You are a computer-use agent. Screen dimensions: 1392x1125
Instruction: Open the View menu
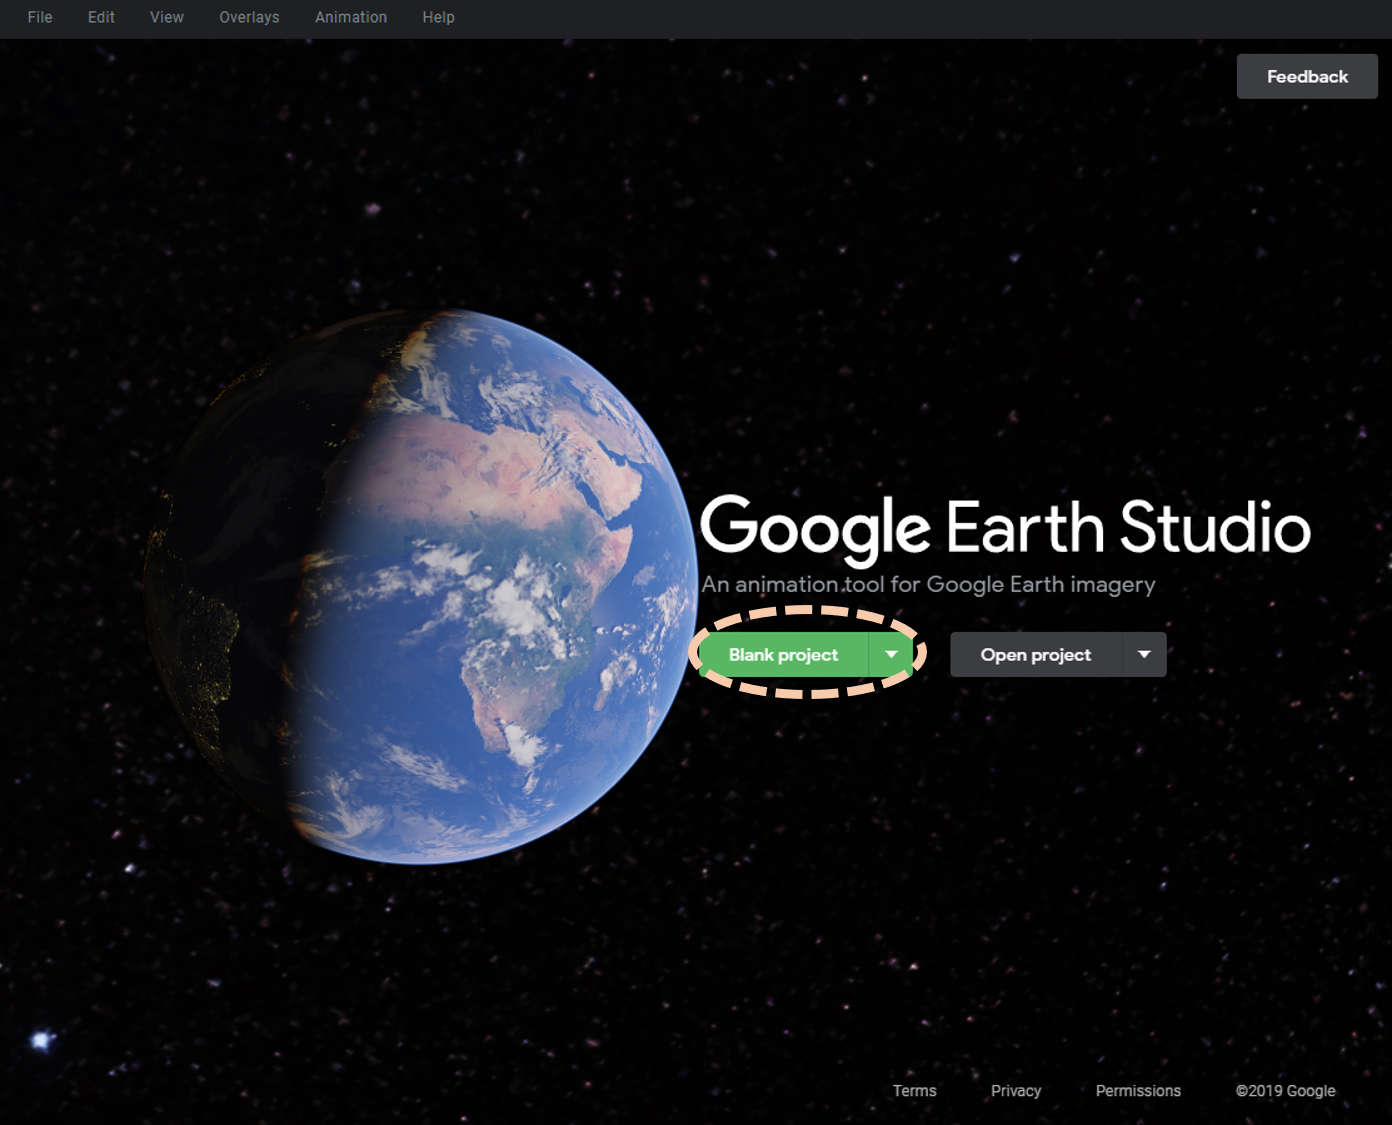point(167,17)
